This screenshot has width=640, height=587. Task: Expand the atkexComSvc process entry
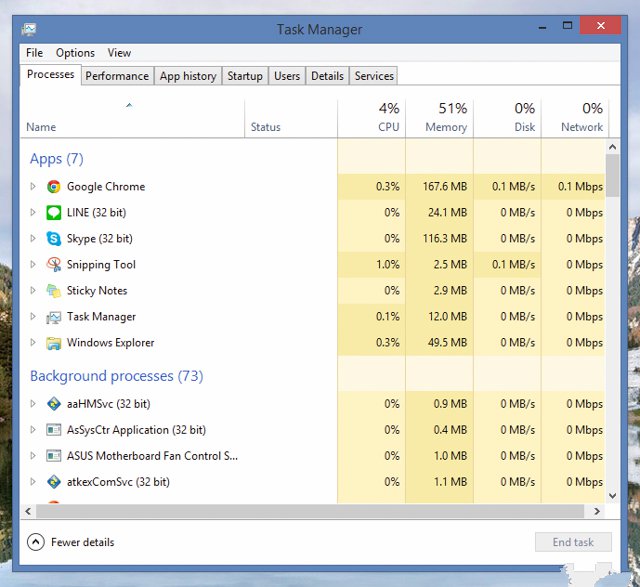(x=33, y=482)
